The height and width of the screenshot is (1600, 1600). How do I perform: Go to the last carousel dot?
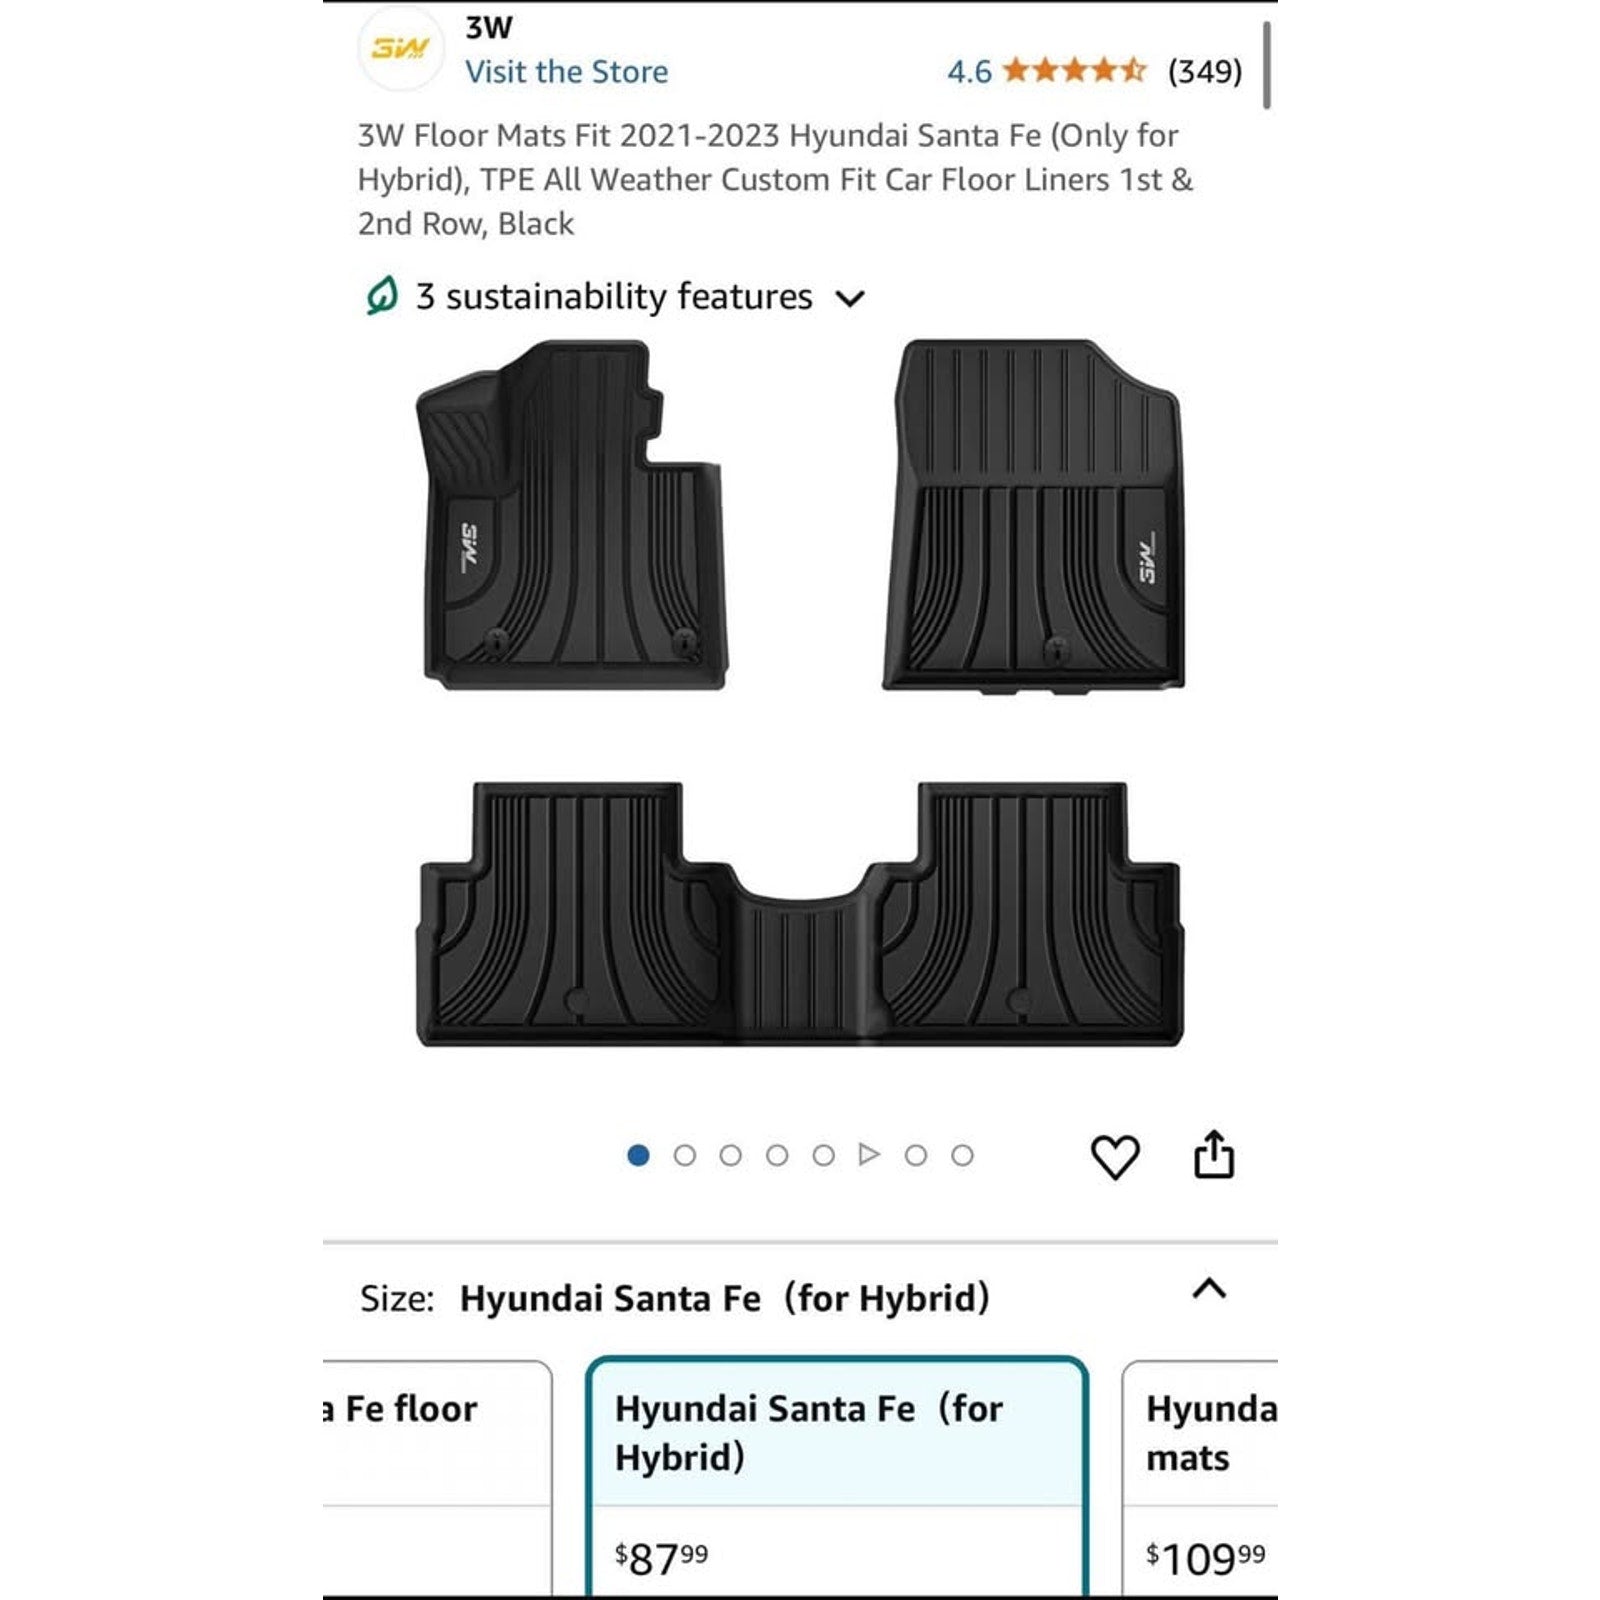(x=962, y=1156)
